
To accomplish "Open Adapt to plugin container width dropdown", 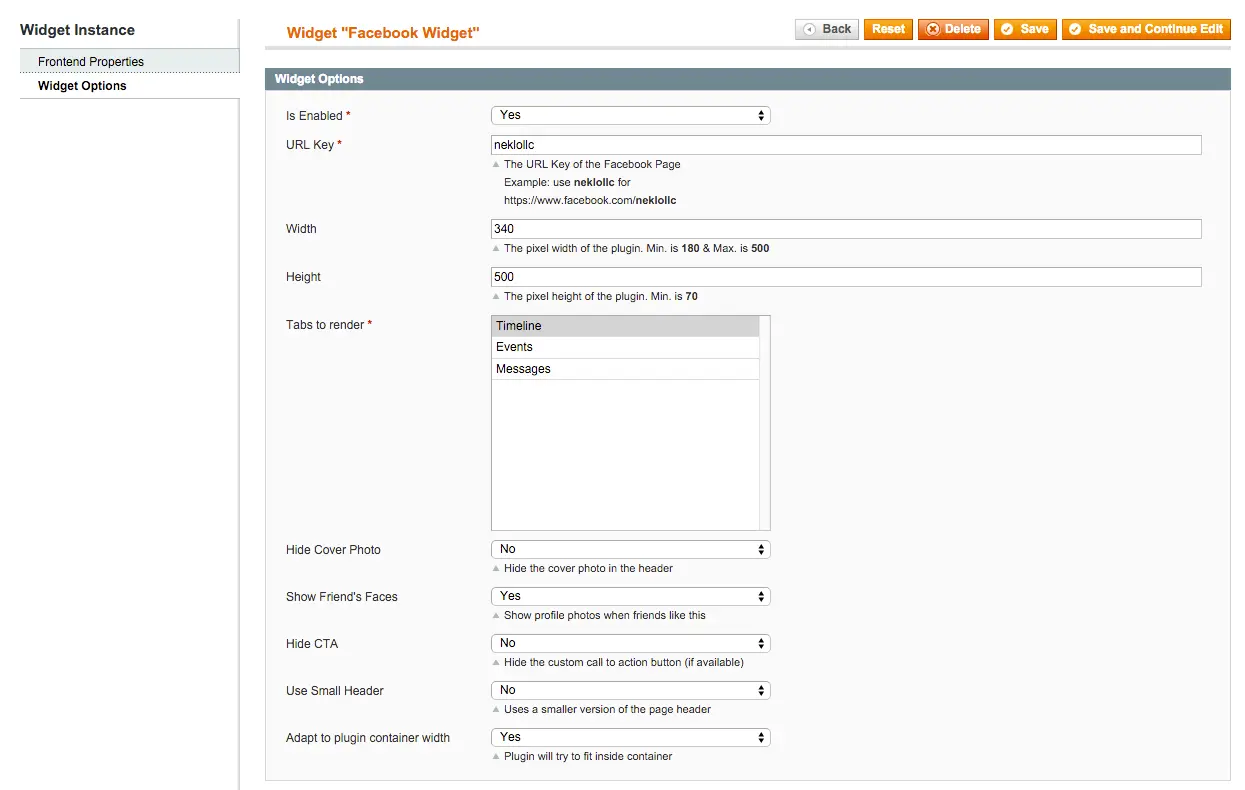I will [x=631, y=737].
